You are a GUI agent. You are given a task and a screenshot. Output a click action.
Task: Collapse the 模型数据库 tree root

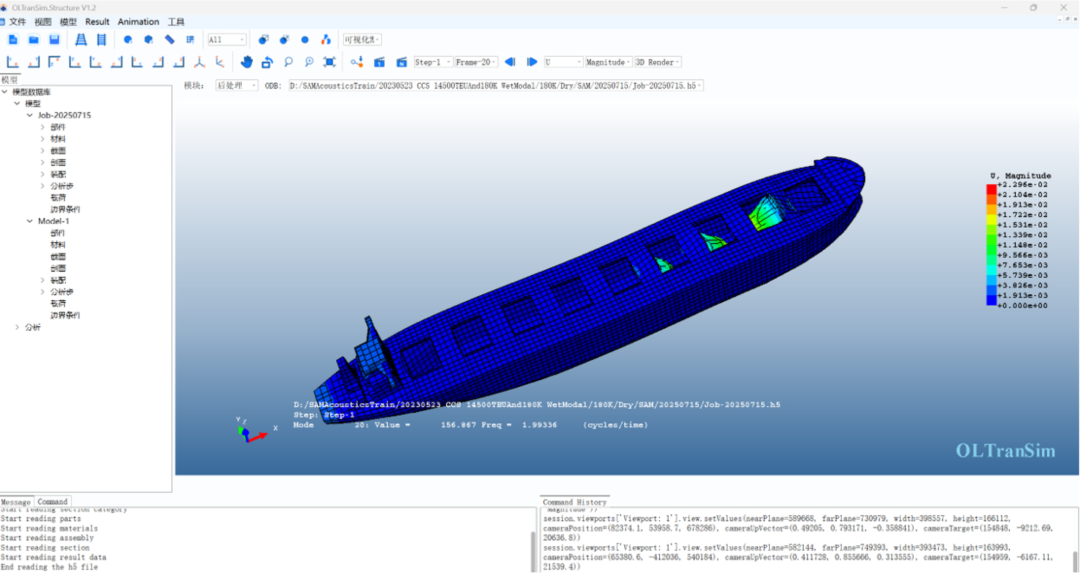point(5,92)
